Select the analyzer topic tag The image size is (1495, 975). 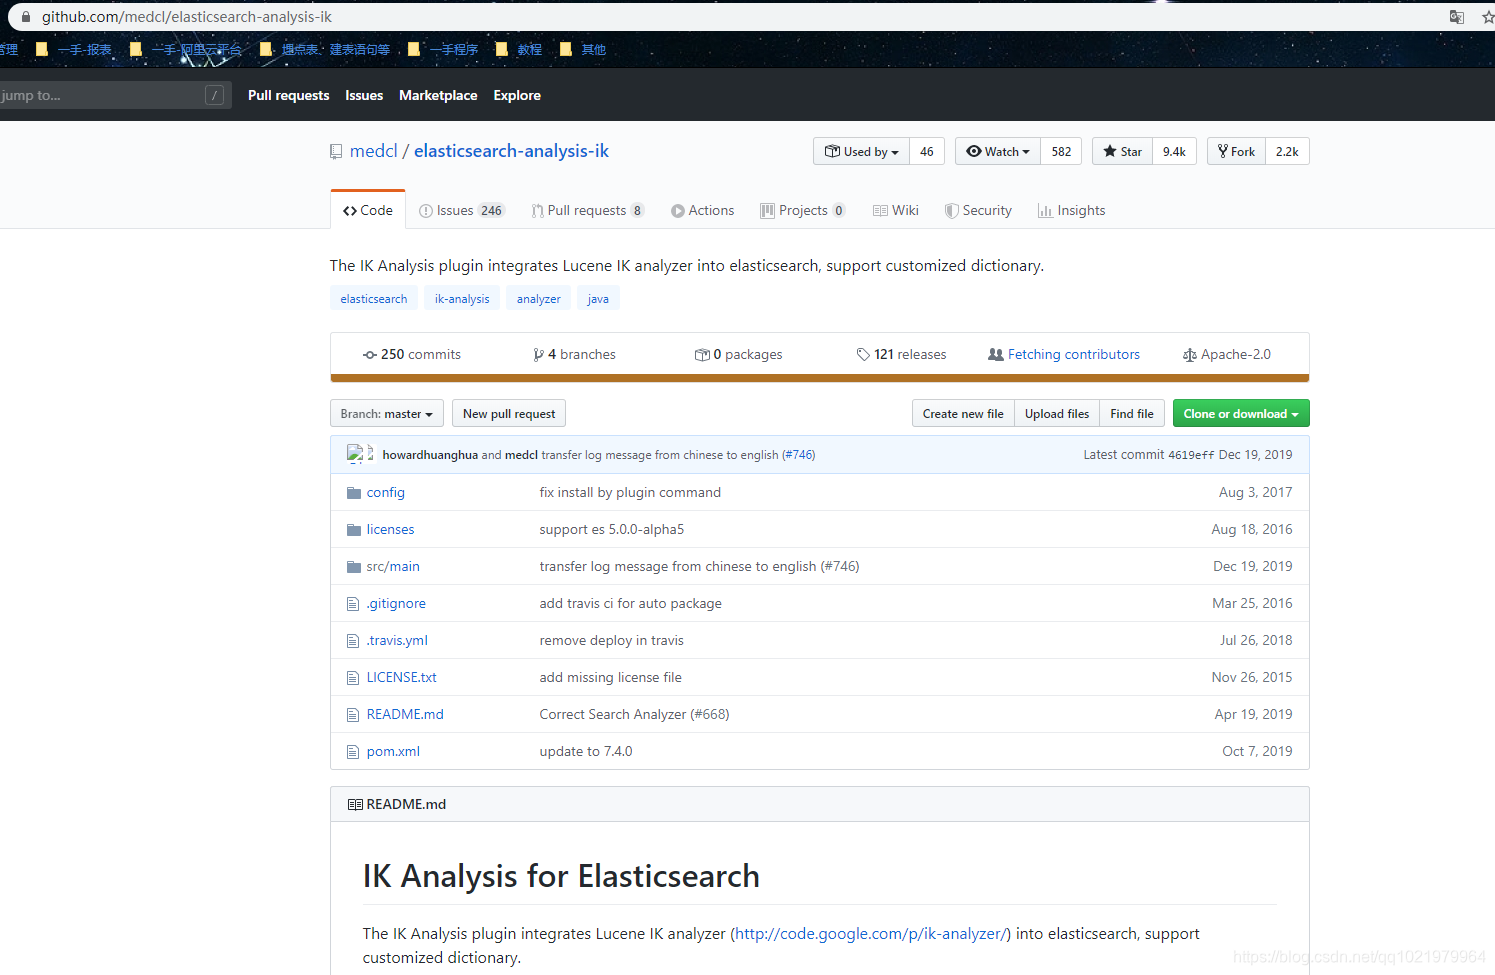[x=539, y=299]
